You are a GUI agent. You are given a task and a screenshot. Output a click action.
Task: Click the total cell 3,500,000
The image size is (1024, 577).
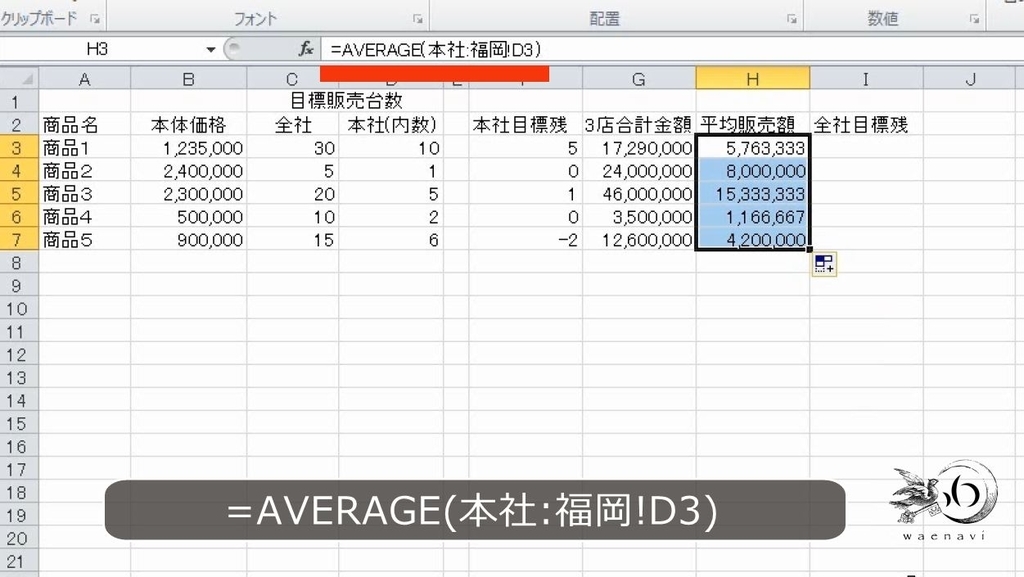click(639, 217)
